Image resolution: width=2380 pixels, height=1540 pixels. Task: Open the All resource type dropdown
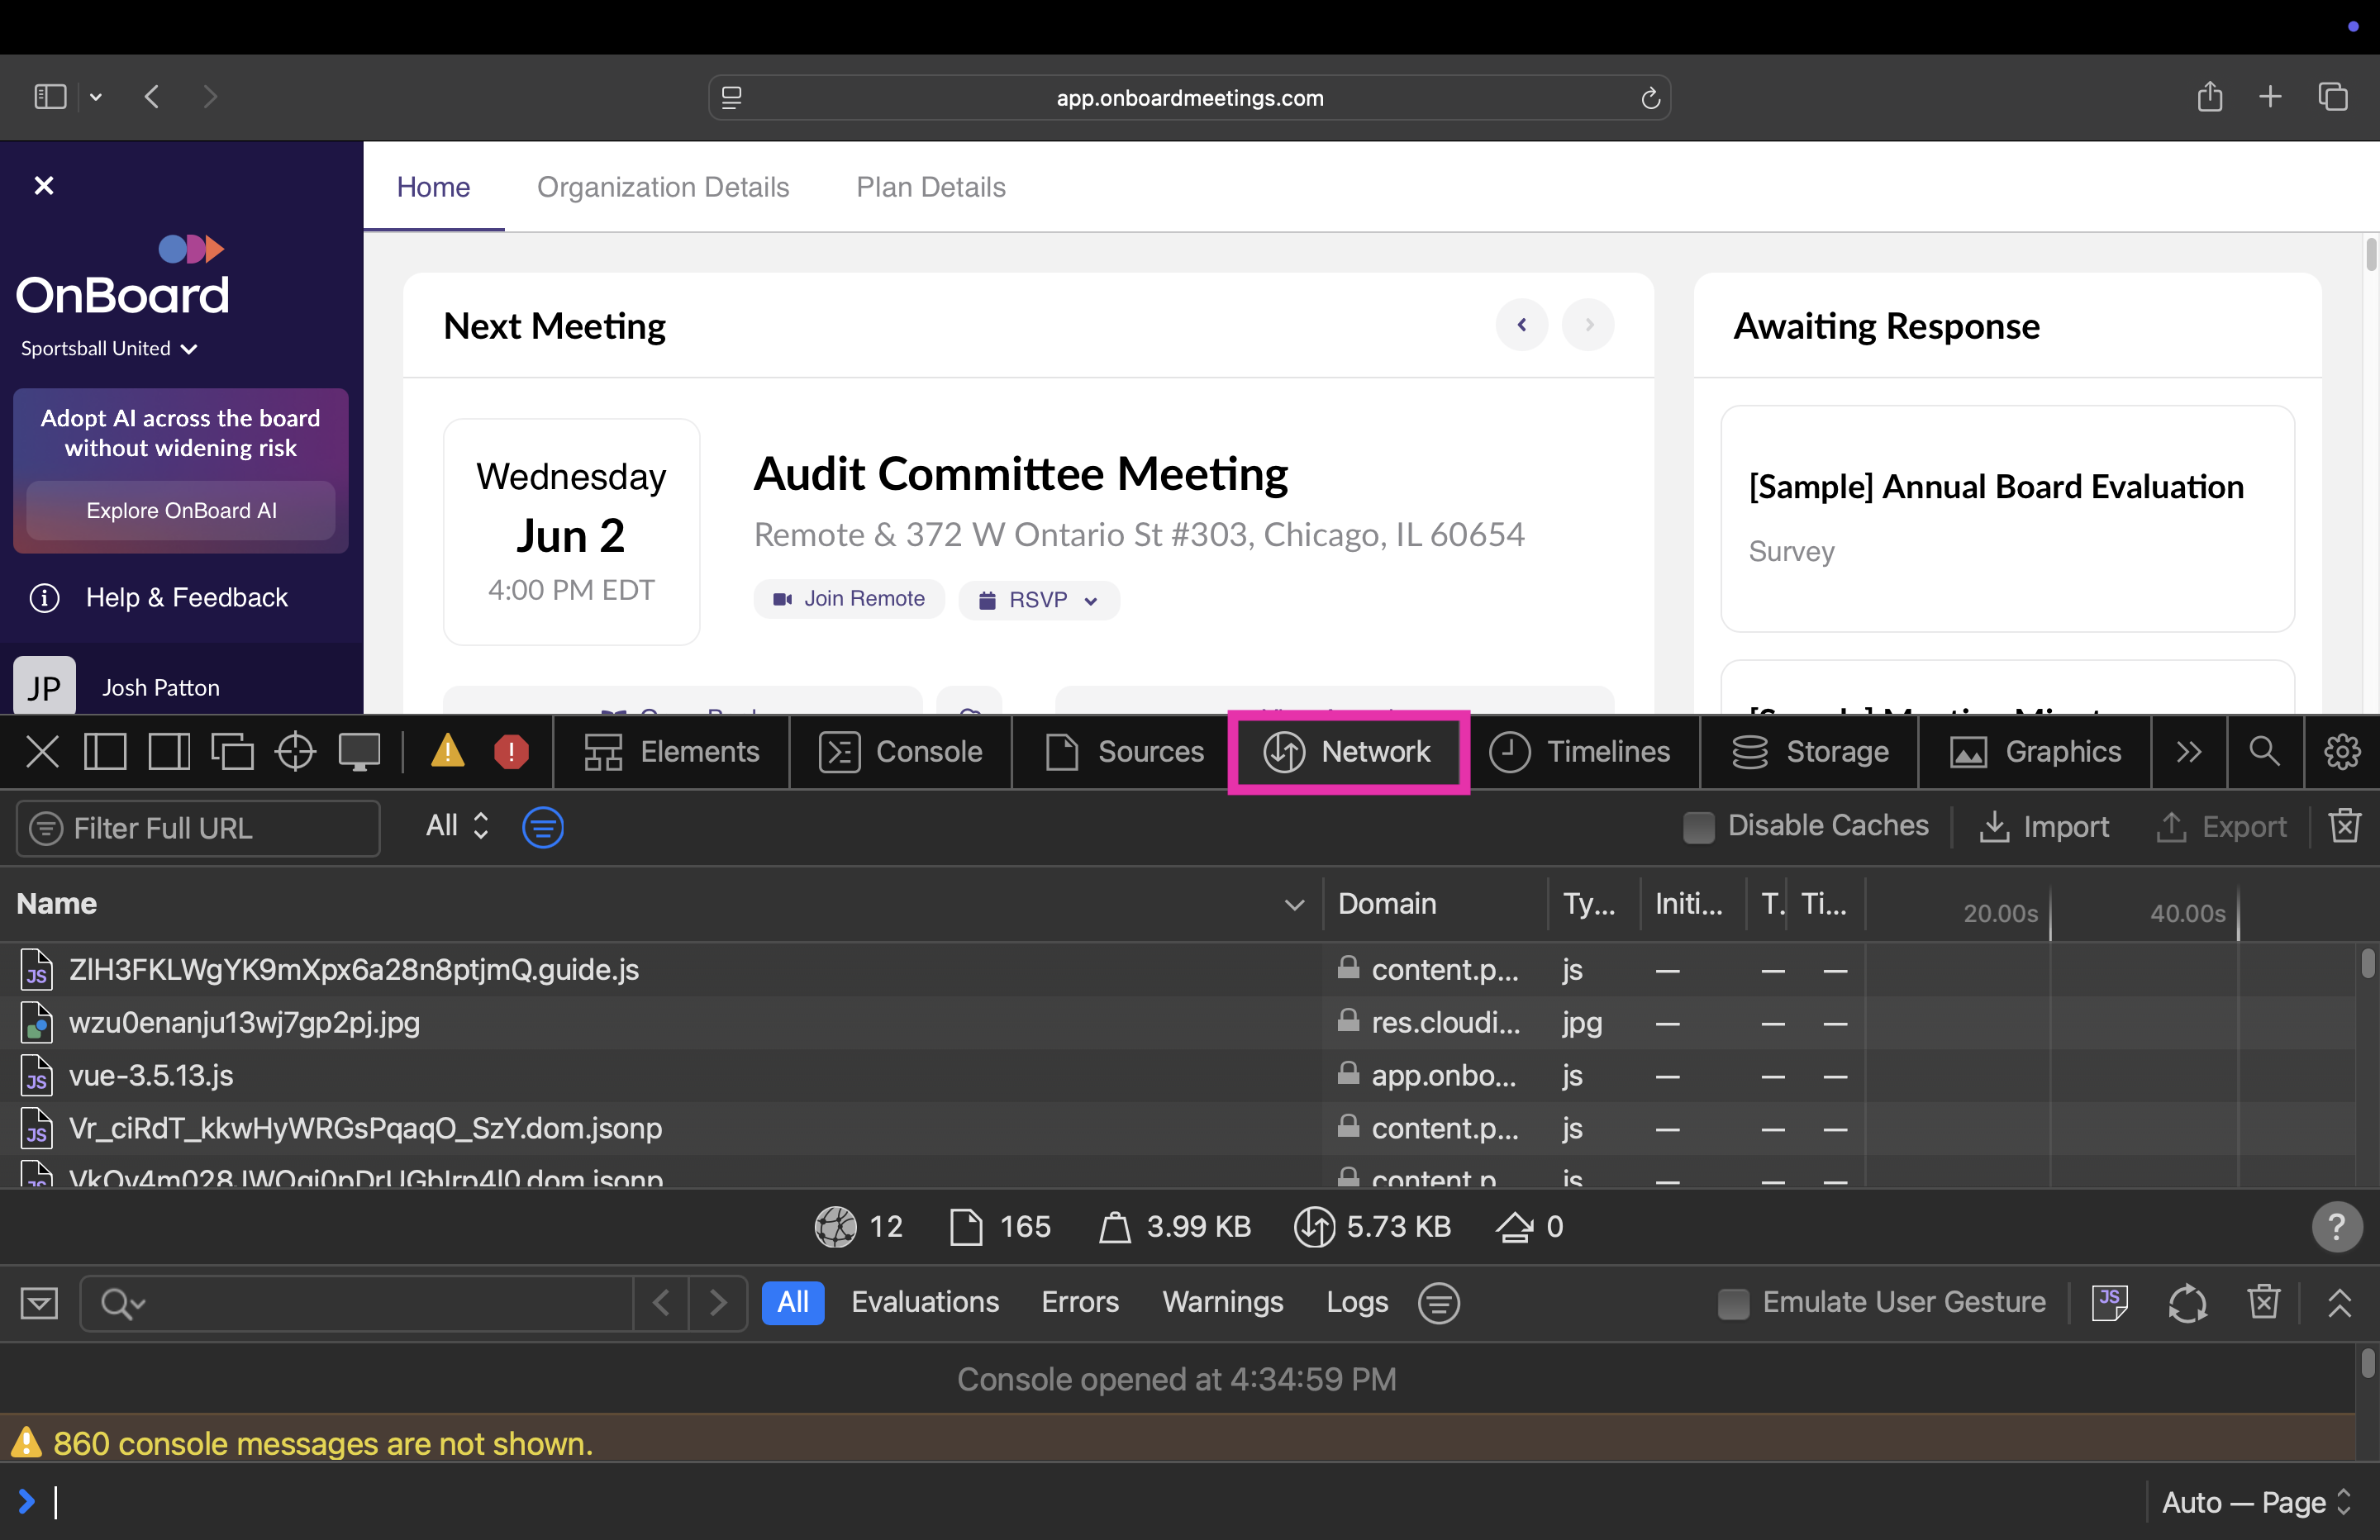(x=457, y=826)
